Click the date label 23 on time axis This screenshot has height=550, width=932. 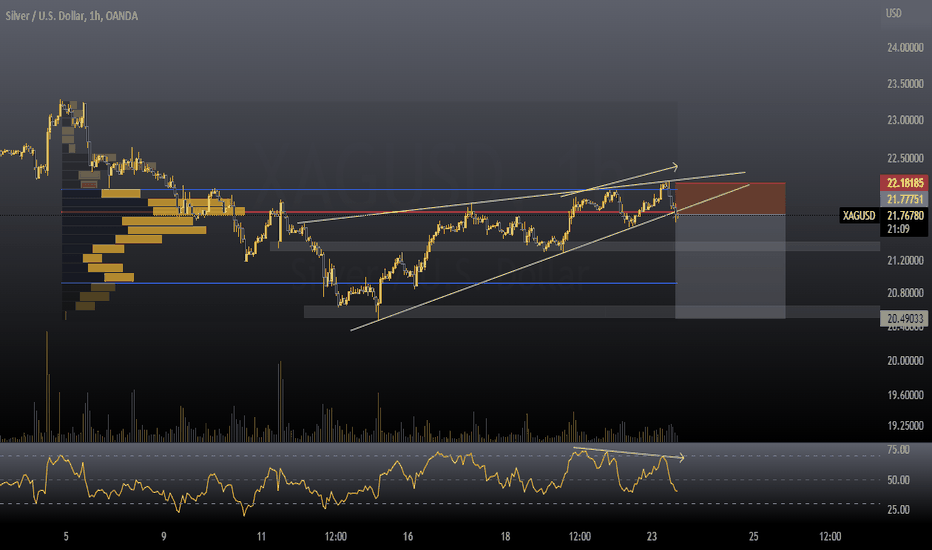652,536
